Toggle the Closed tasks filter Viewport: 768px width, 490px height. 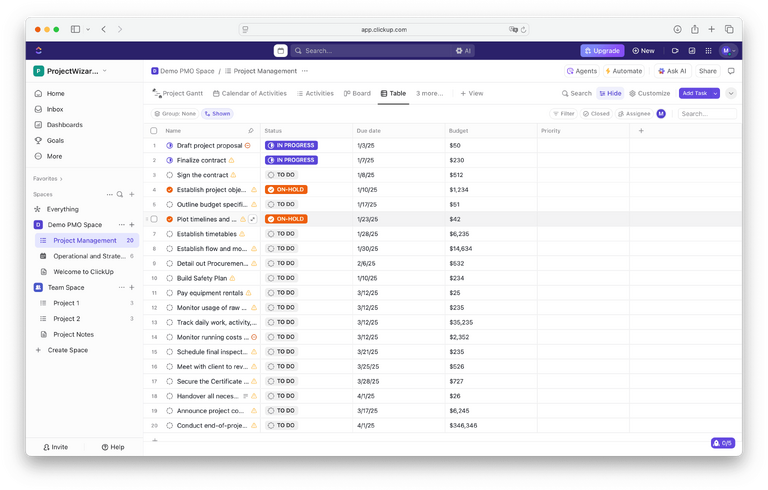coord(596,114)
